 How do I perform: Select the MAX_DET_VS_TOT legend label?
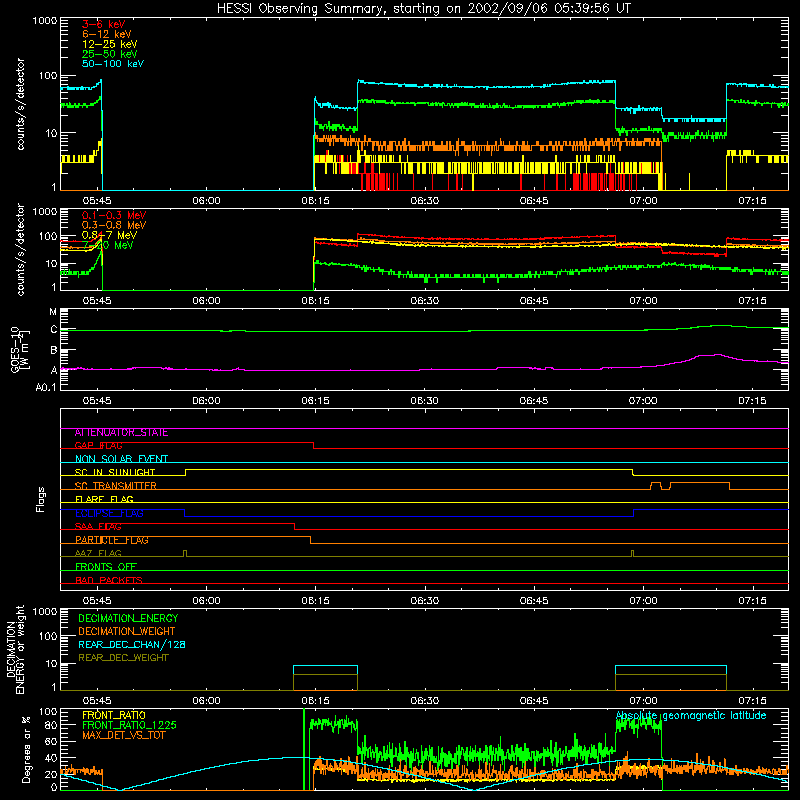[x=124, y=735]
